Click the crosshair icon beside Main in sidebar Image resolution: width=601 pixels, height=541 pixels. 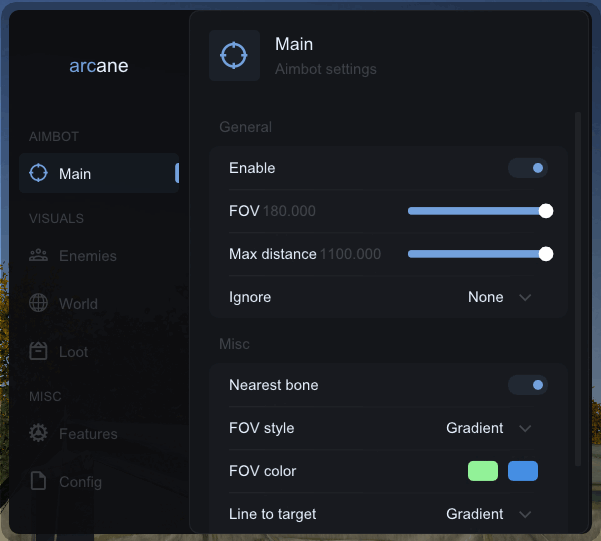pos(39,173)
